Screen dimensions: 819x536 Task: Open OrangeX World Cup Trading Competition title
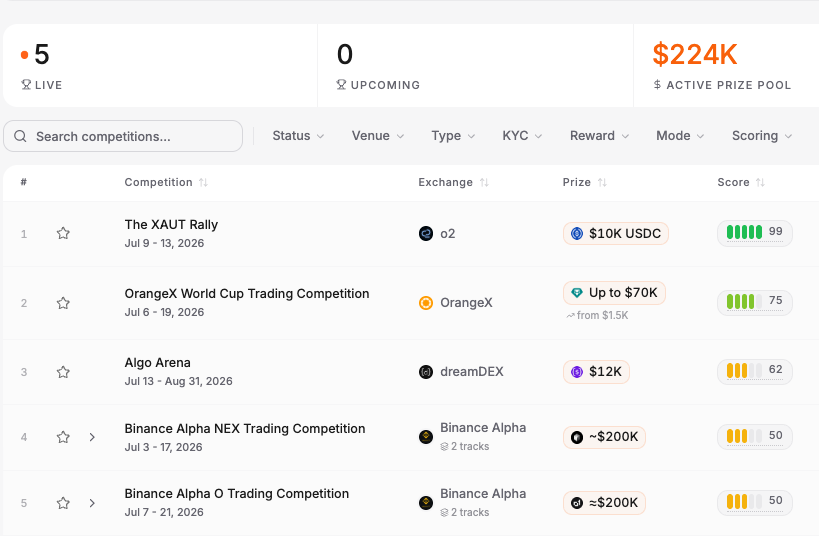pyautogui.click(x=247, y=294)
